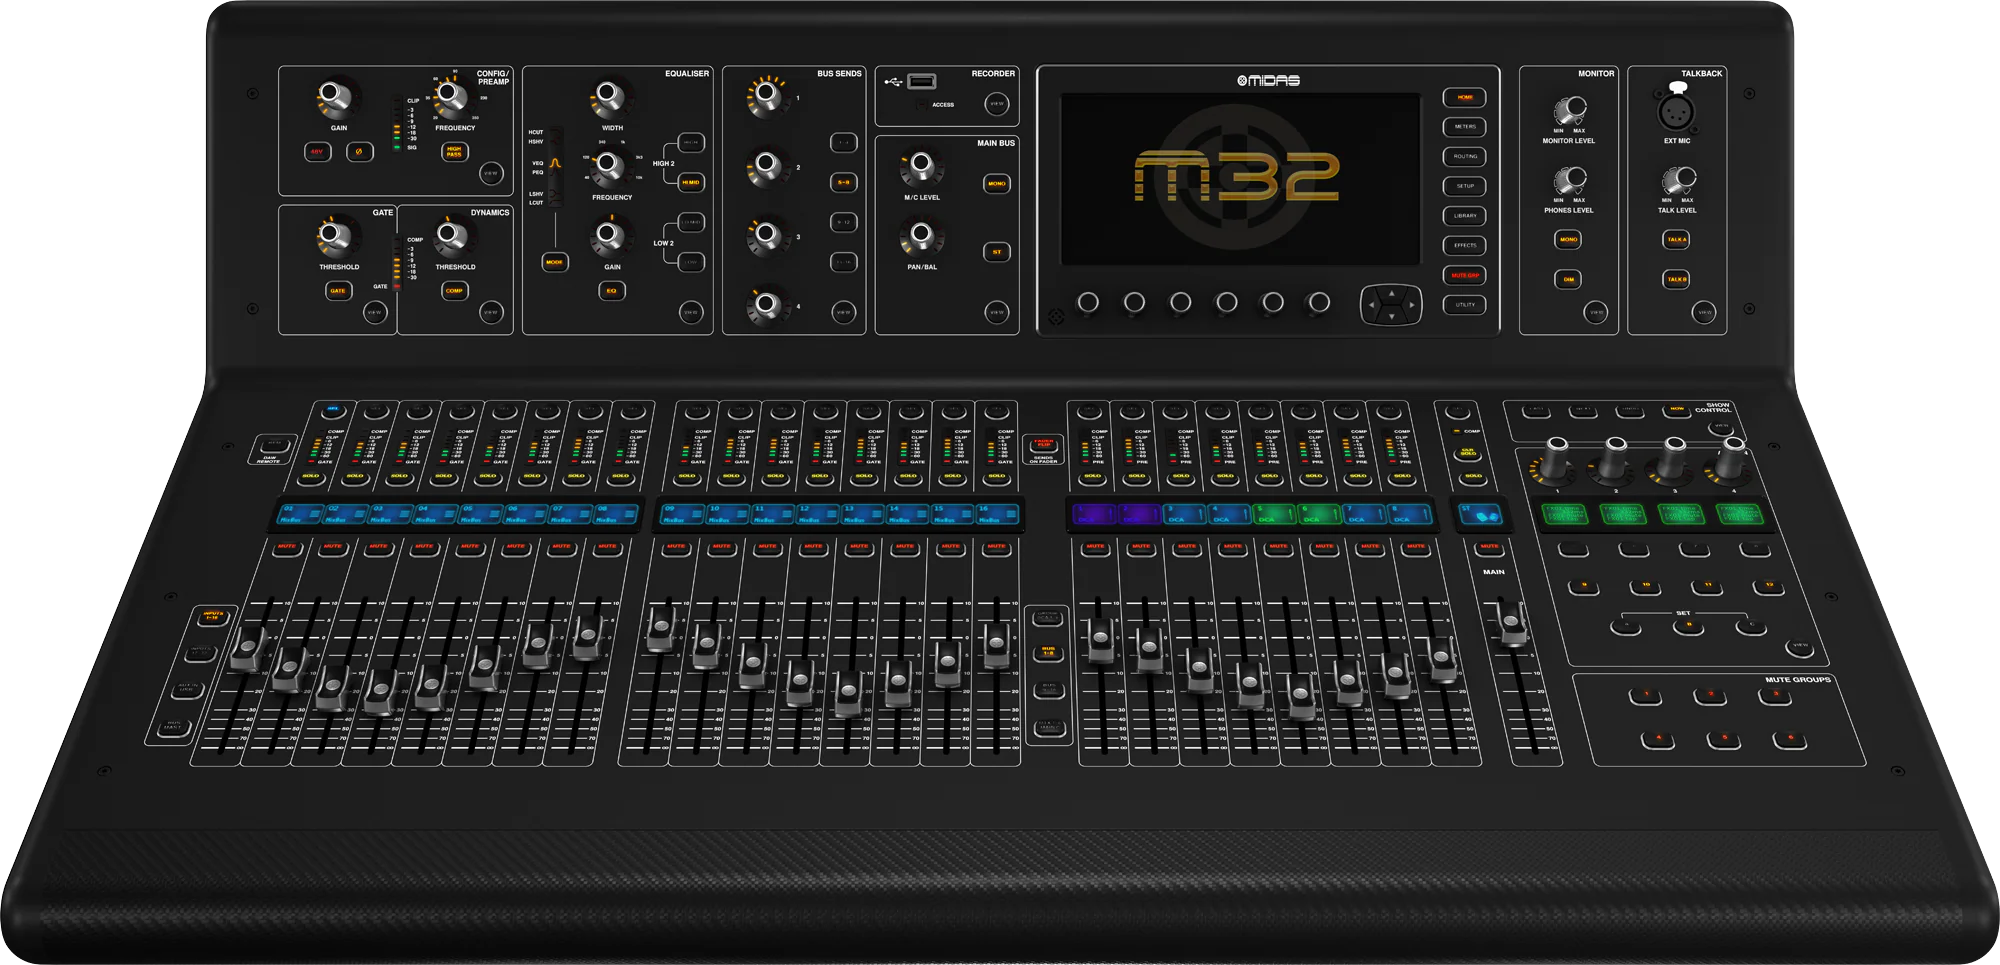Select the HI MID EQ band

(x=690, y=182)
